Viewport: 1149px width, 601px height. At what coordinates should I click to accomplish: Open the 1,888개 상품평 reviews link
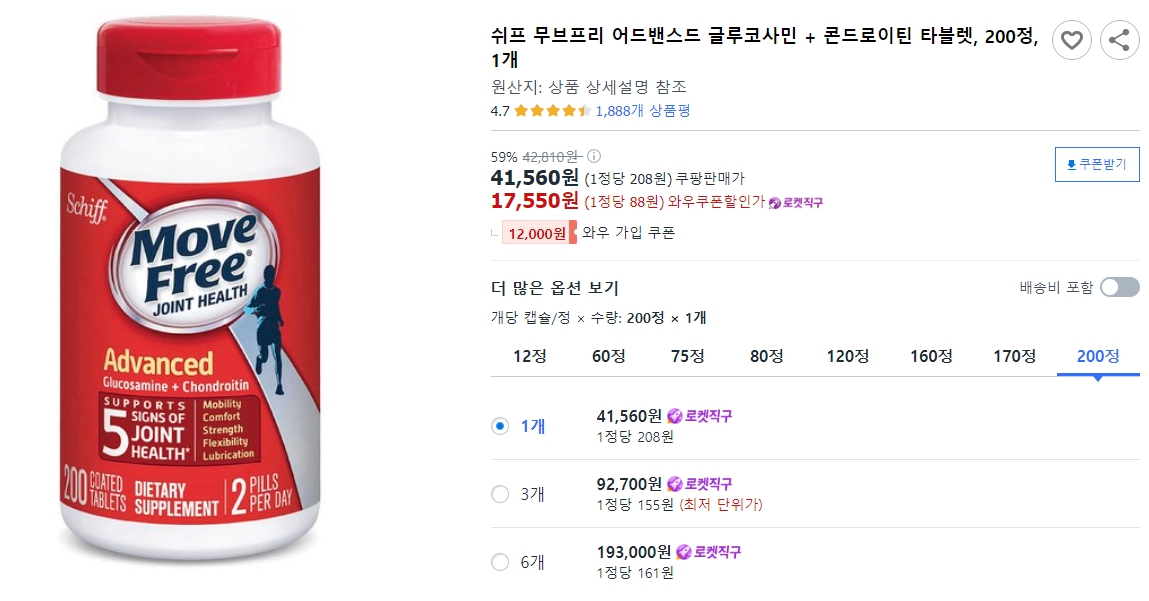644,112
